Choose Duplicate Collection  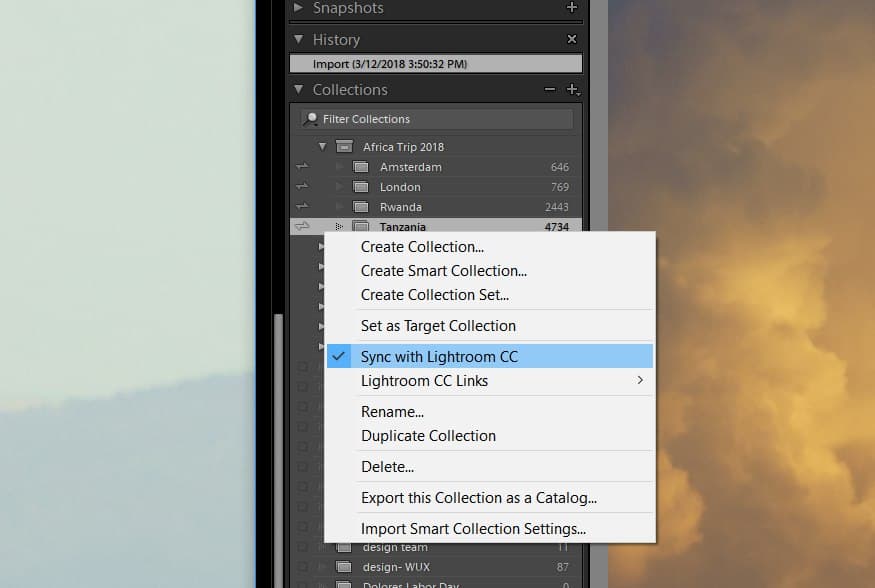(x=489, y=435)
